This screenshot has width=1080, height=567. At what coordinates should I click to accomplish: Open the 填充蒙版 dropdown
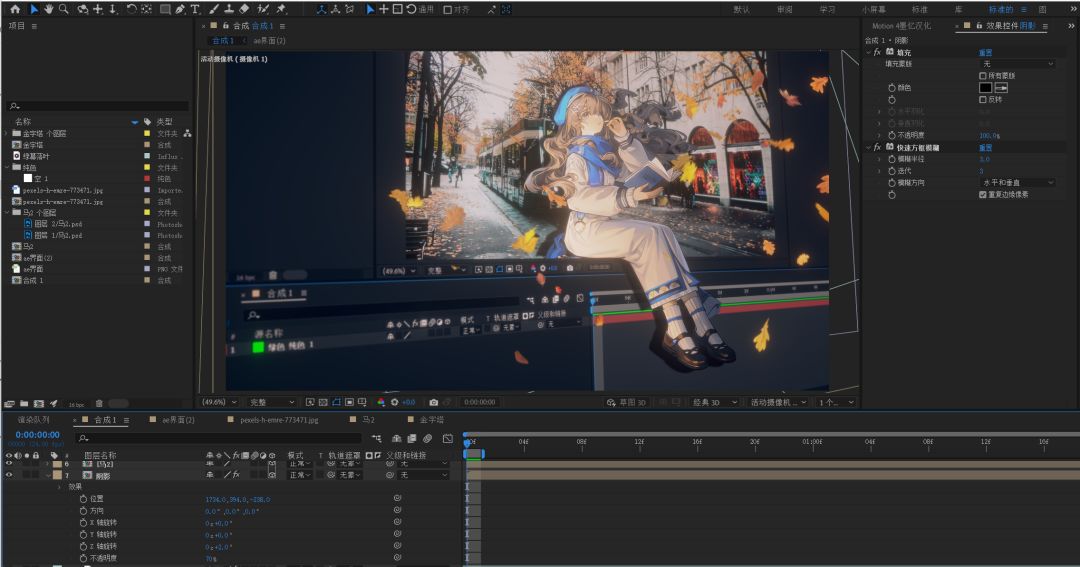tap(1017, 64)
